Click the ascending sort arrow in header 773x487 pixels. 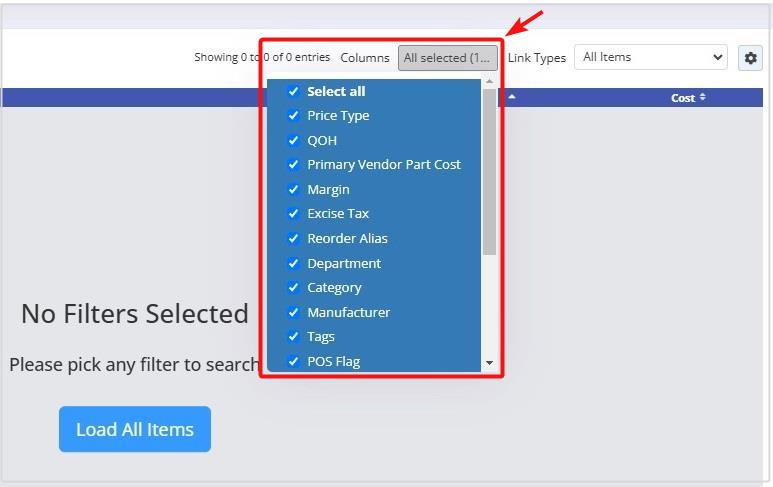pos(512,97)
